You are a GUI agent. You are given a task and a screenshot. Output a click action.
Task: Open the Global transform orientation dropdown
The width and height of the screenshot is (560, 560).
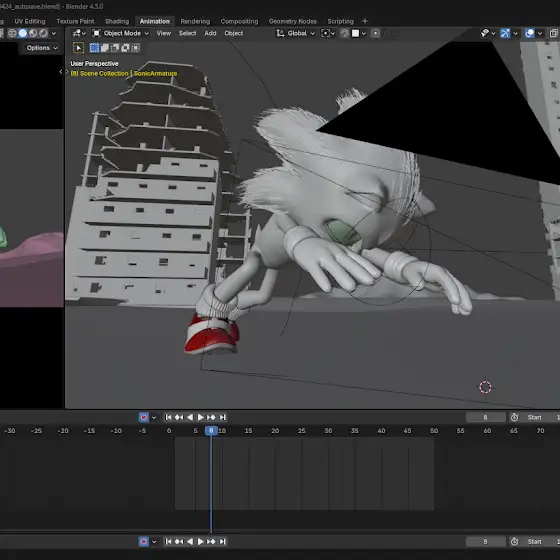click(x=296, y=33)
